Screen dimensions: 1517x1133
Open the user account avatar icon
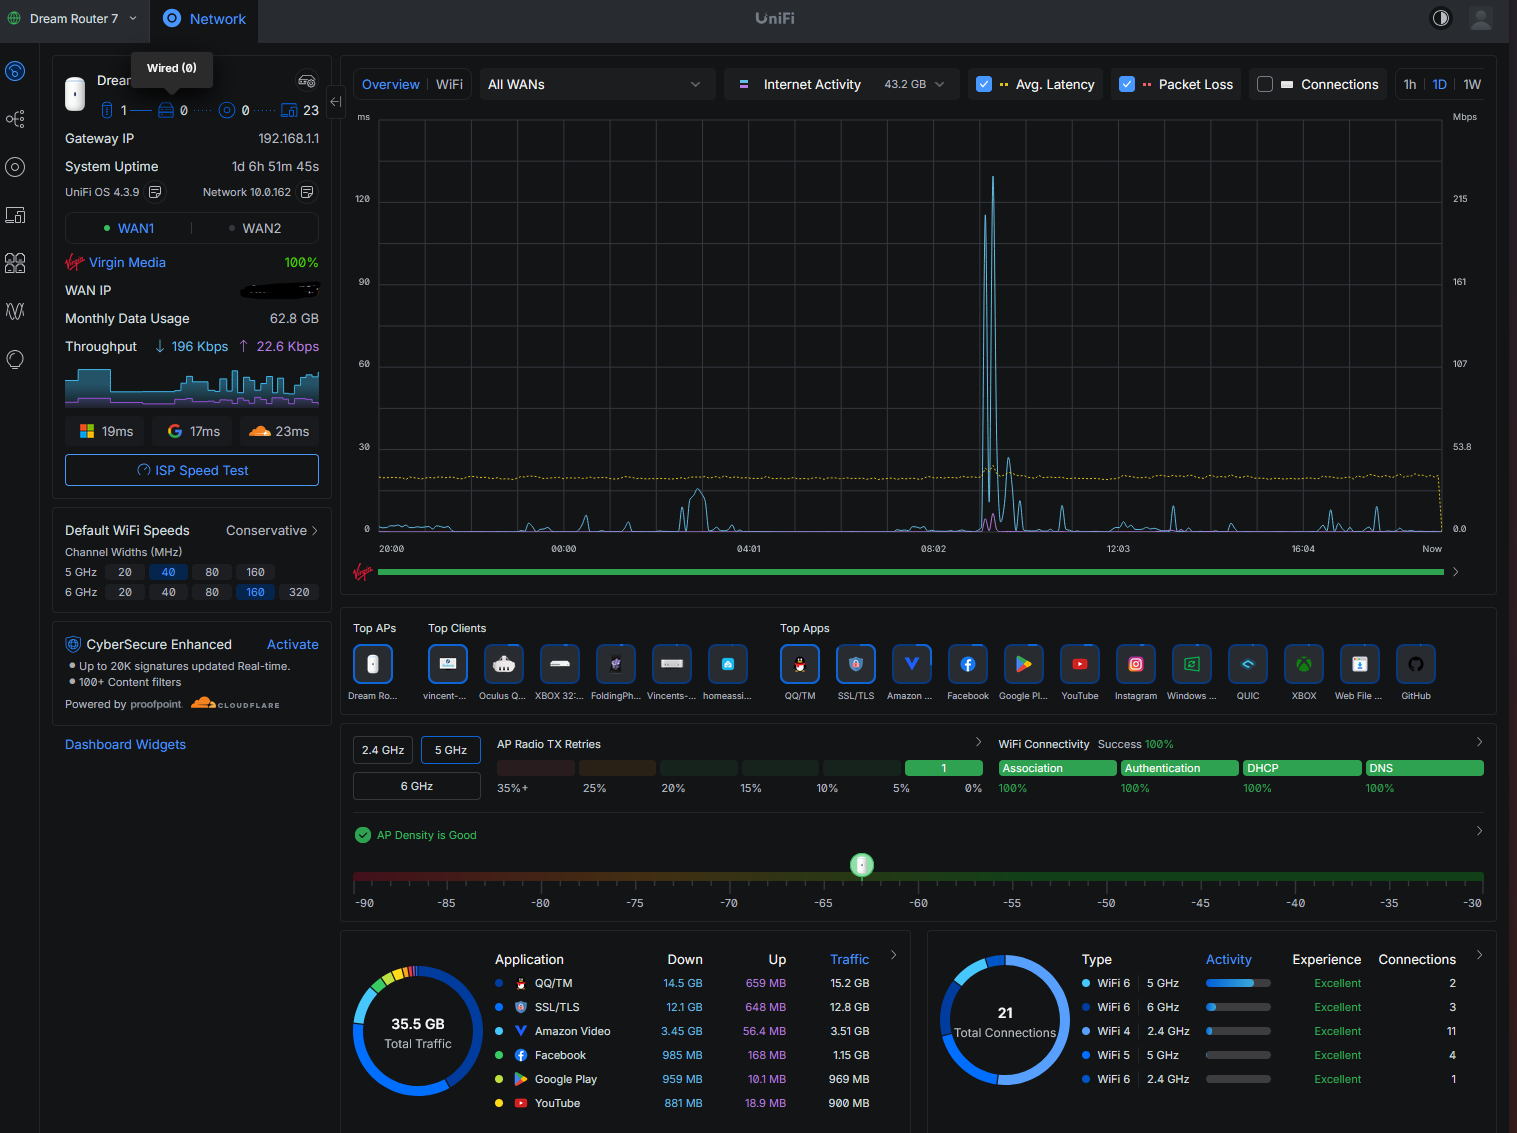(x=1480, y=19)
